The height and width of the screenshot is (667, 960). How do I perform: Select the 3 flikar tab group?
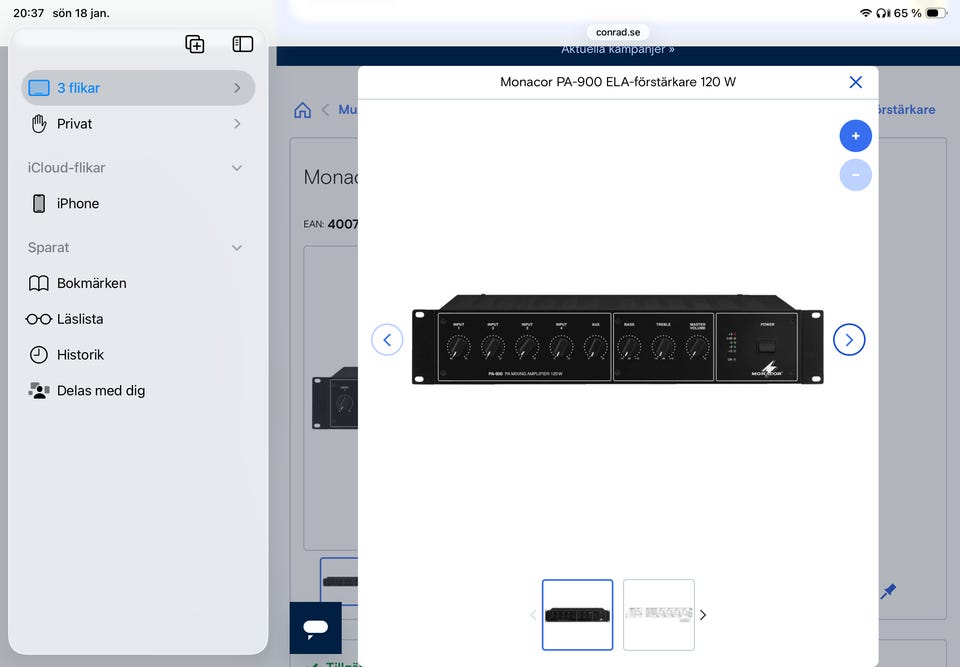[x=138, y=88]
